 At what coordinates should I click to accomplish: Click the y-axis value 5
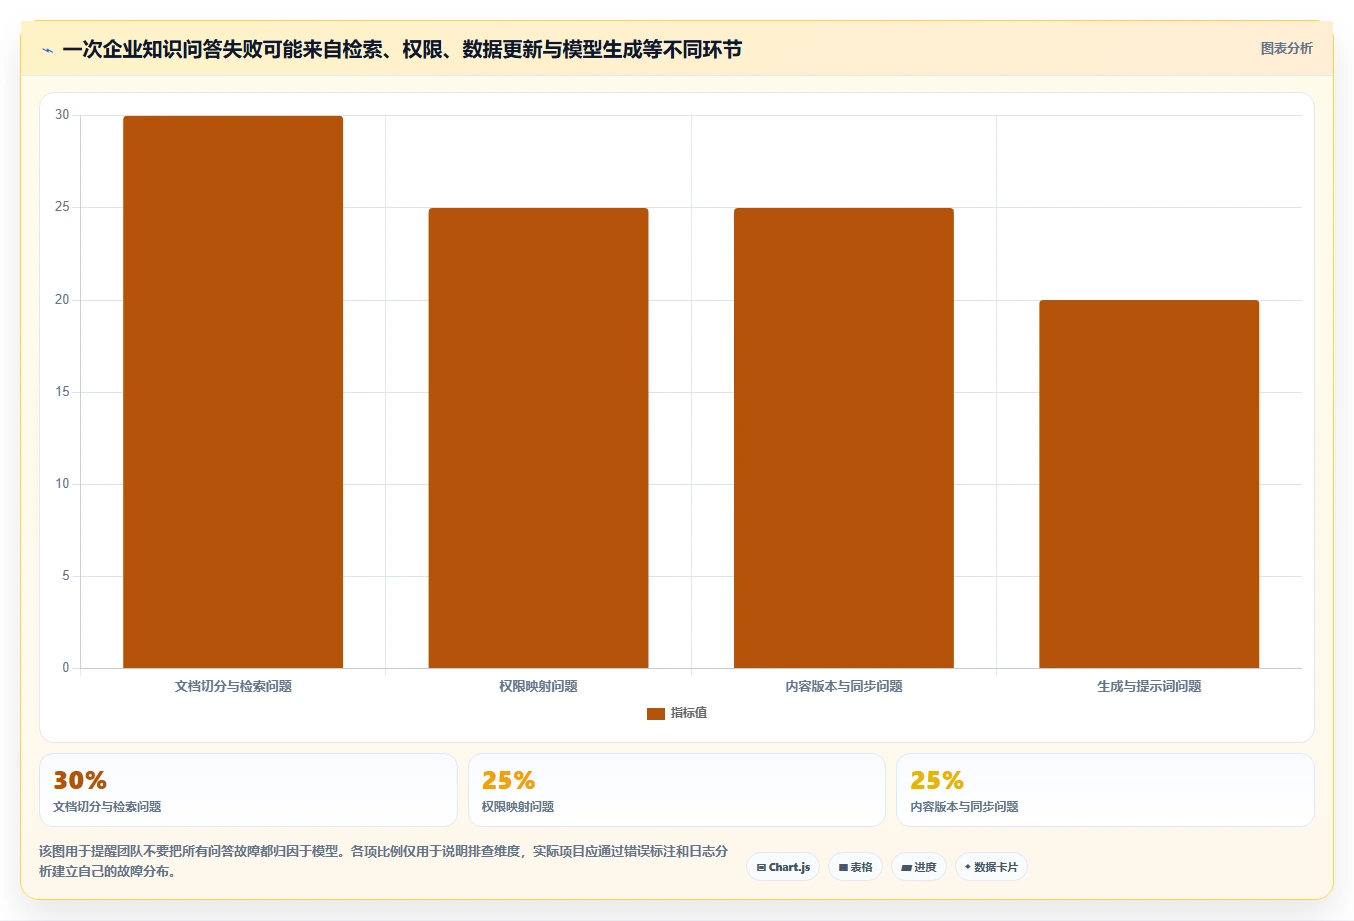[66, 576]
